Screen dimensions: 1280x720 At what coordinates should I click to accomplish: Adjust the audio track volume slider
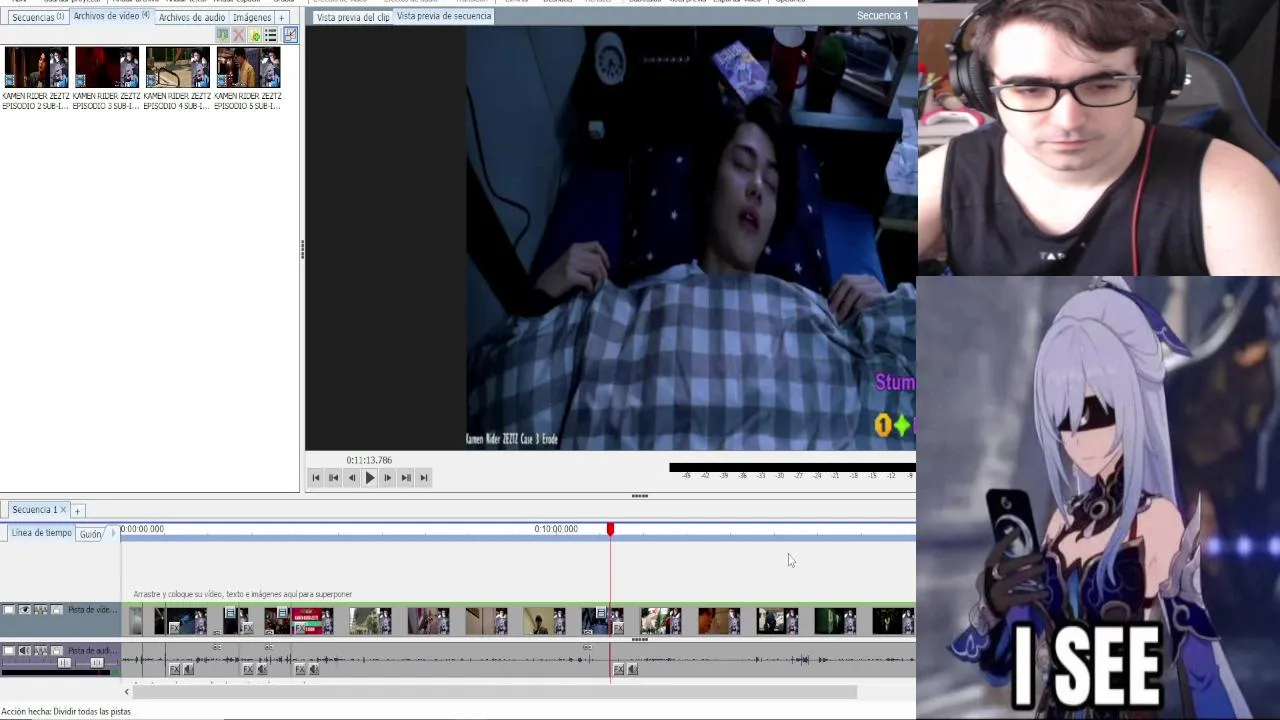tap(64, 663)
